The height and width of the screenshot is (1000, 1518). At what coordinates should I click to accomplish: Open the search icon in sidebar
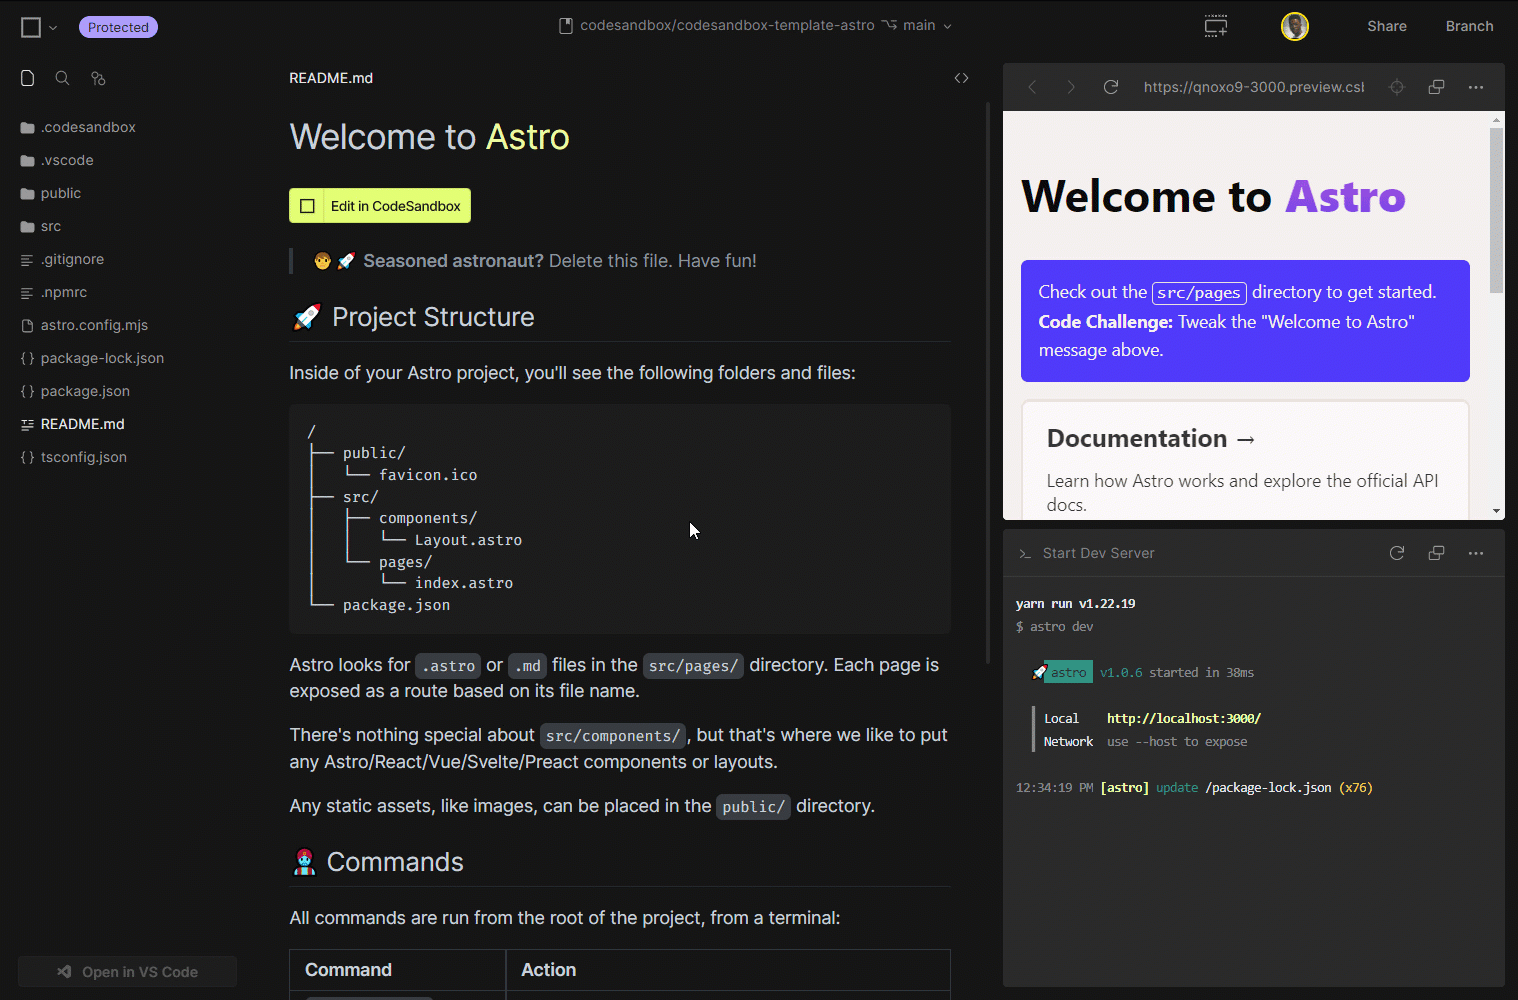(x=62, y=78)
